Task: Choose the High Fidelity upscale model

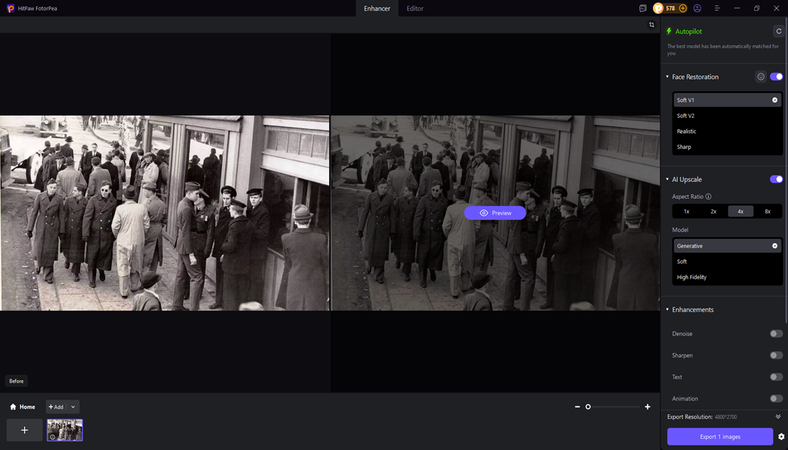Action: 727,277
